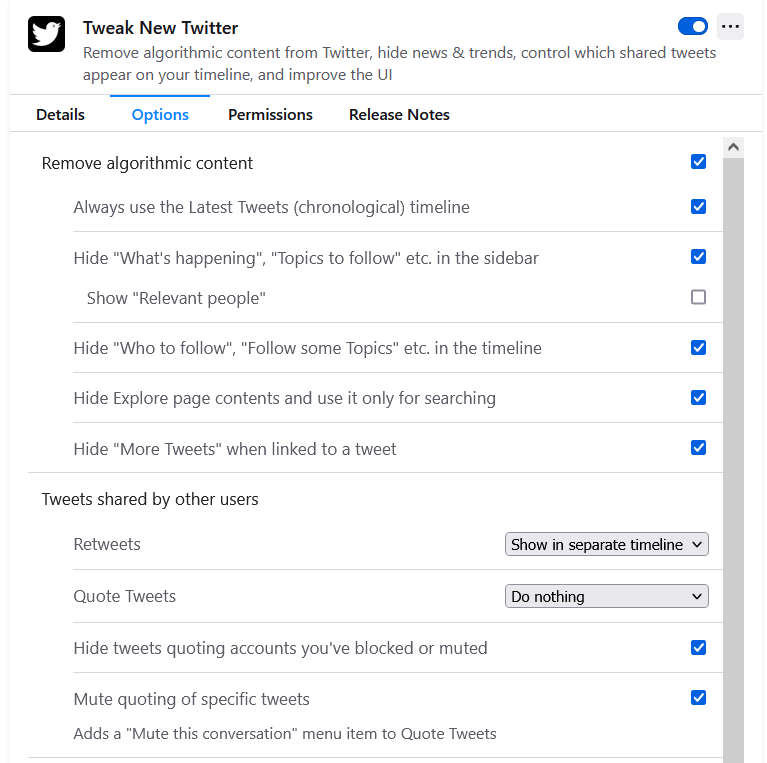Image resolution: width=767 pixels, height=763 pixels.
Task: Open the Release Notes tab
Action: 399,114
